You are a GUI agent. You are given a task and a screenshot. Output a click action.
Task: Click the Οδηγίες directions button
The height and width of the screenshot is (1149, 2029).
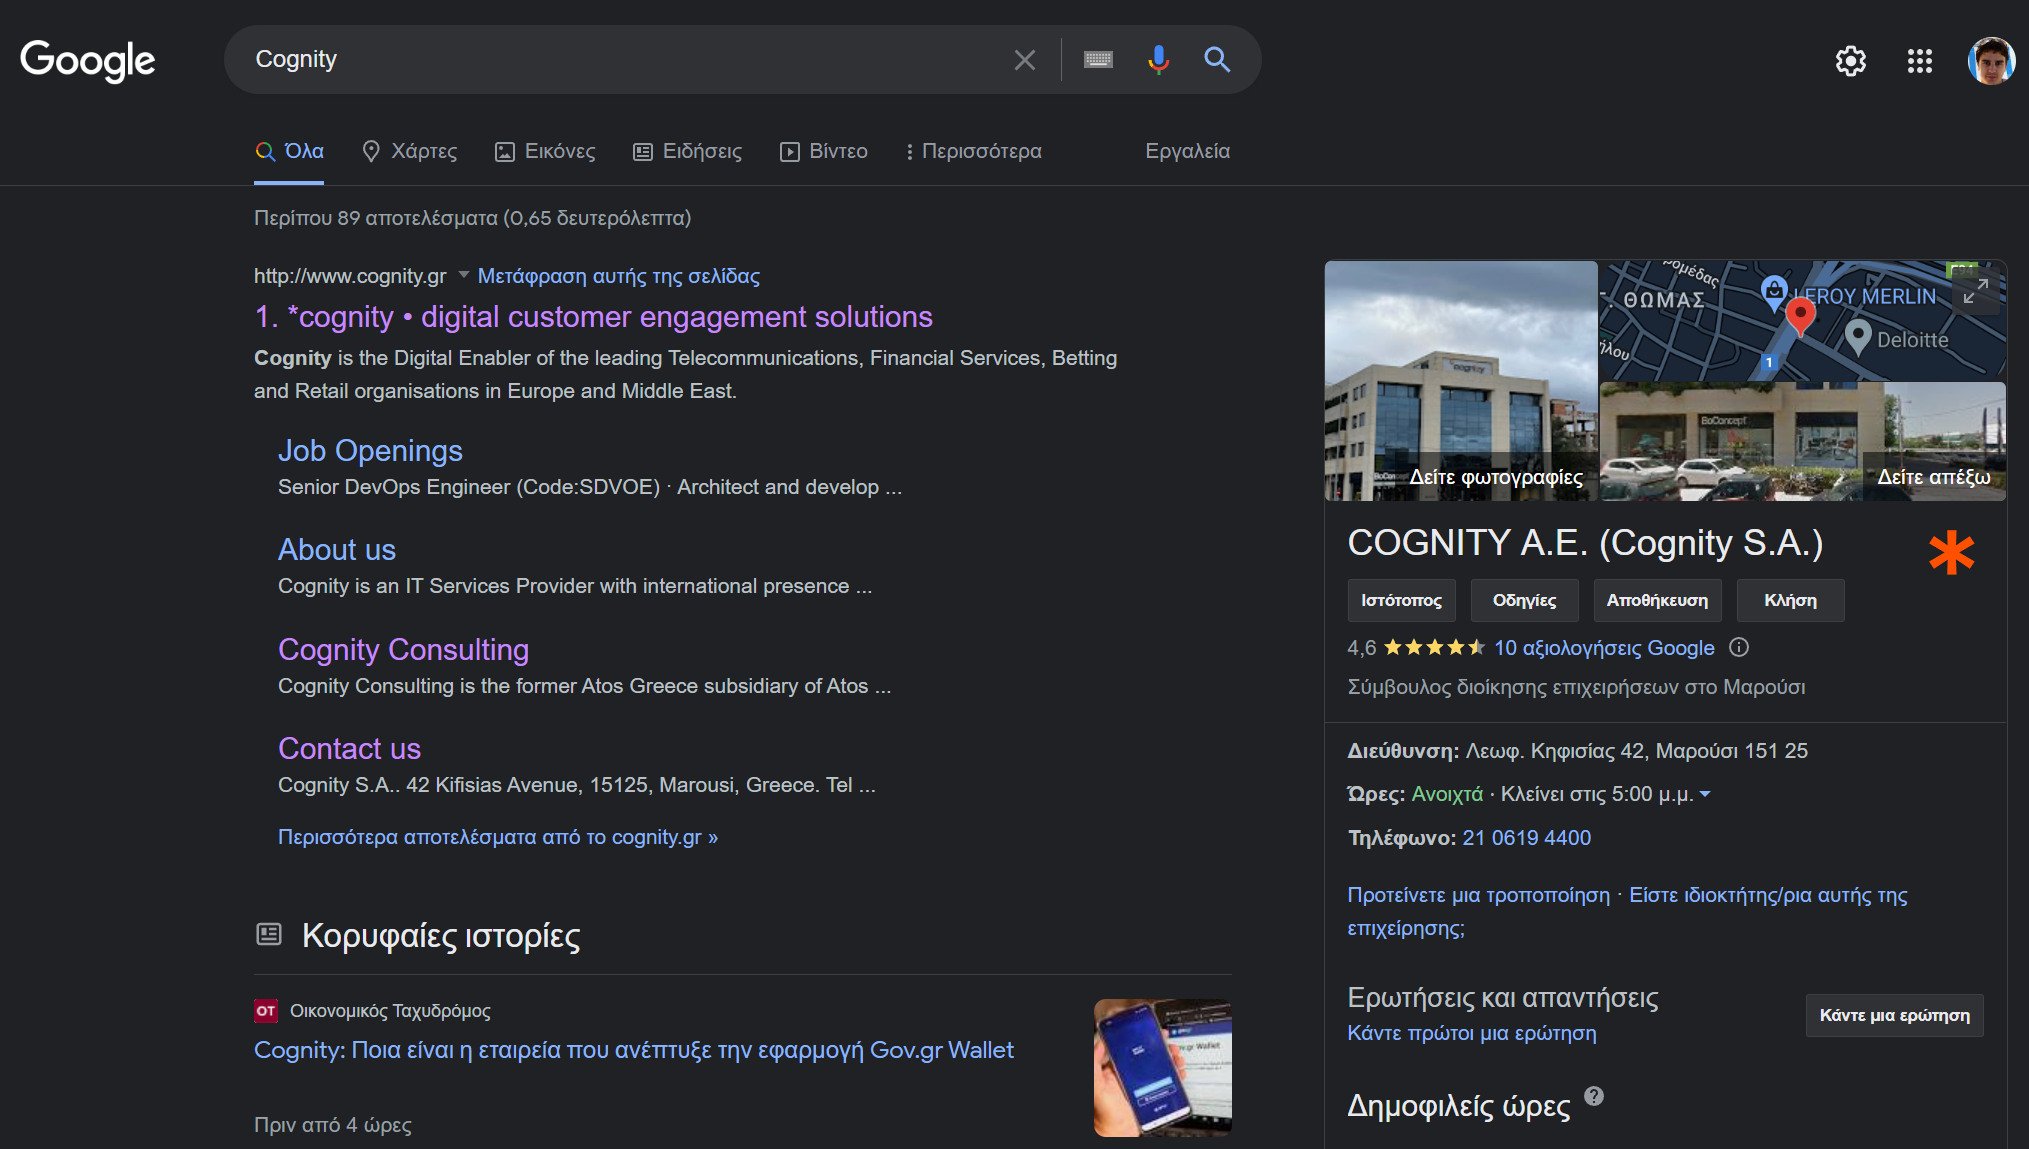[x=1524, y=600]
